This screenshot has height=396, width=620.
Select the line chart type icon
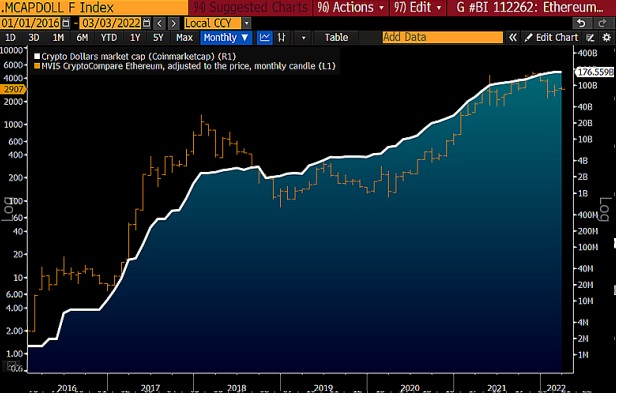click(265, 38)
